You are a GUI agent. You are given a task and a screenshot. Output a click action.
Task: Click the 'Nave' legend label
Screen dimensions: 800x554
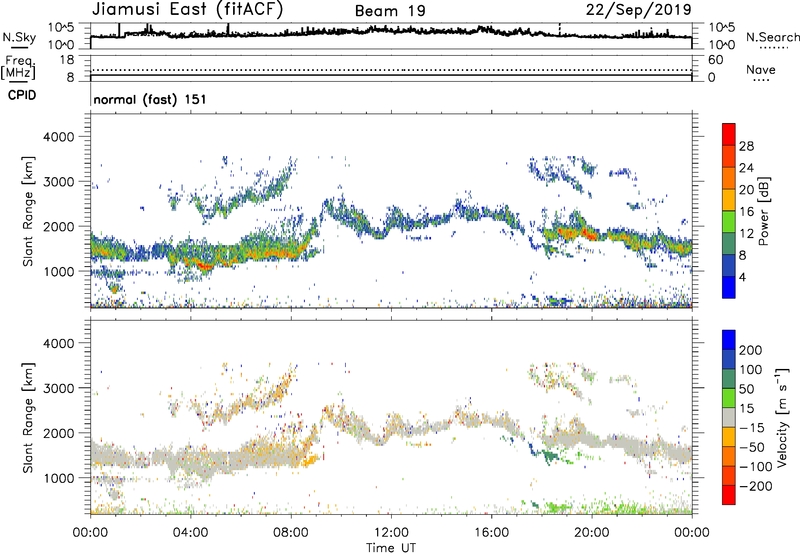coord(761,69)
